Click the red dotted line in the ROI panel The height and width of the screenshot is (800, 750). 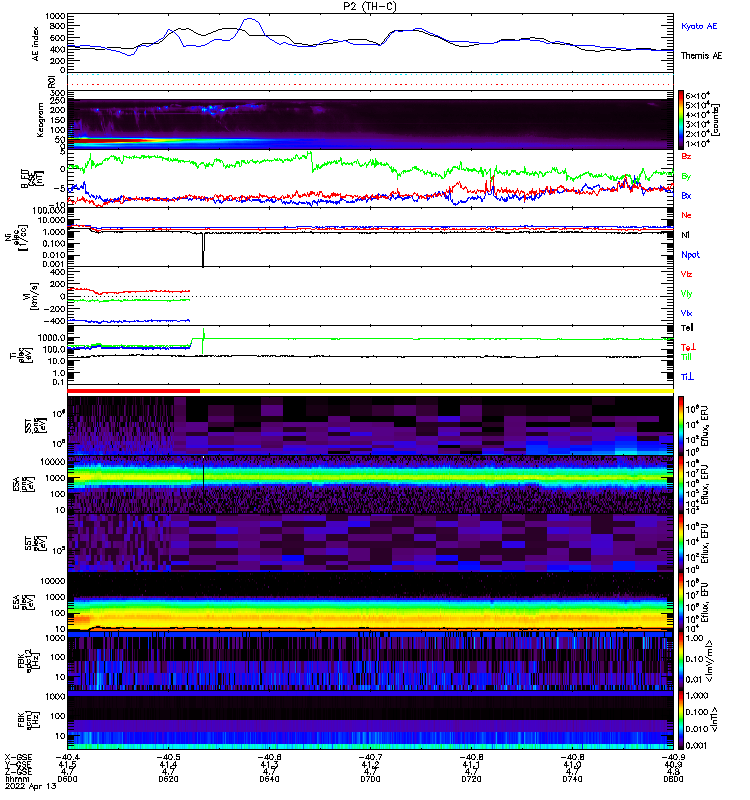(370, 85)
